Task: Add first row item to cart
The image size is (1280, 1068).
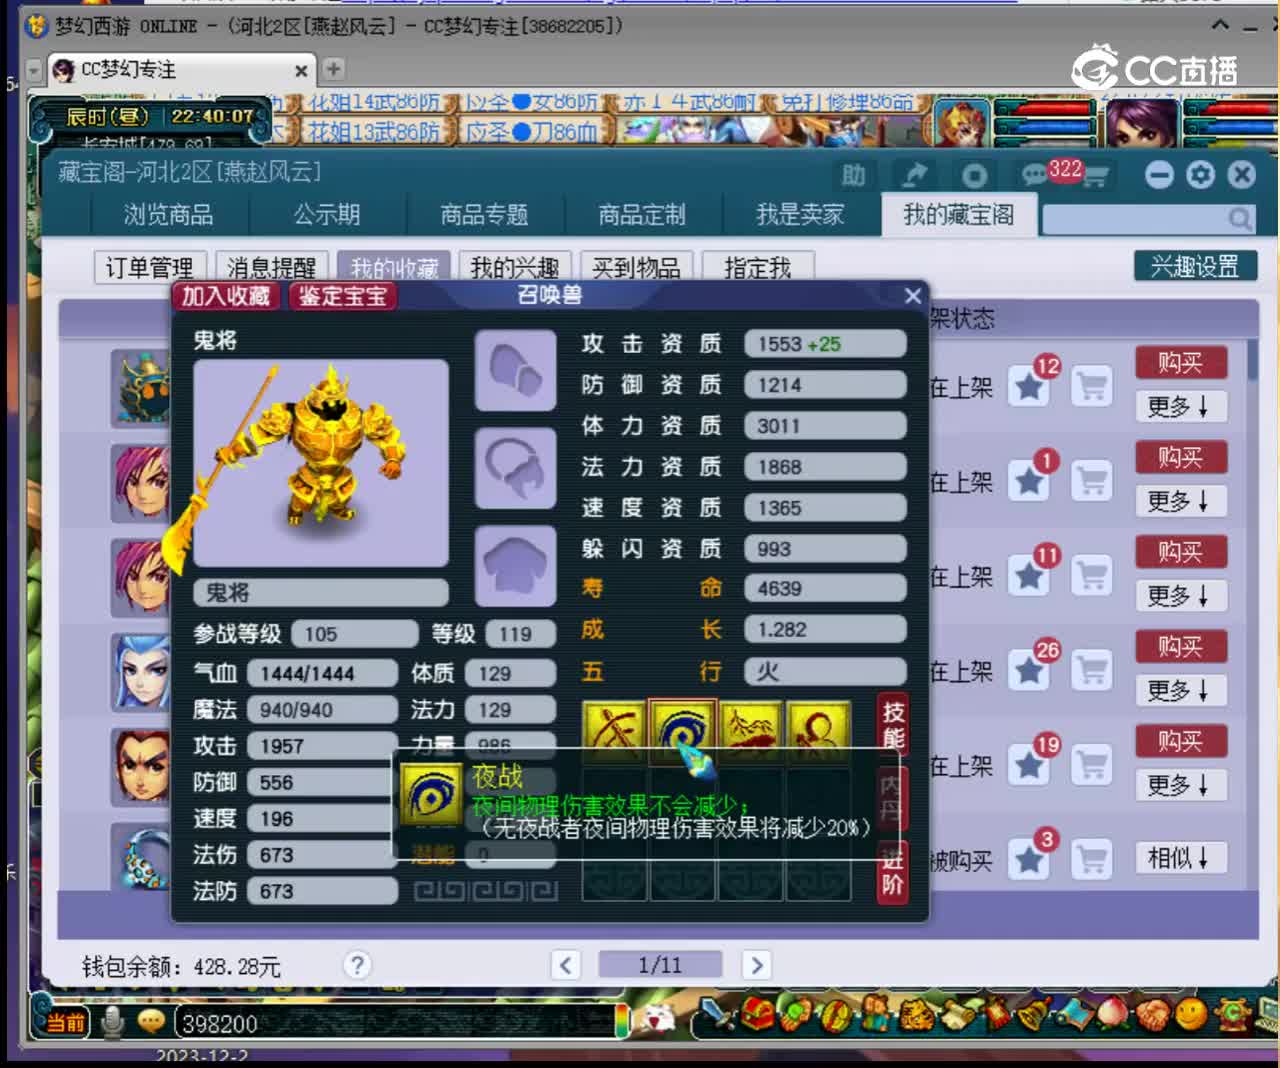Action: pos(1092,386)
